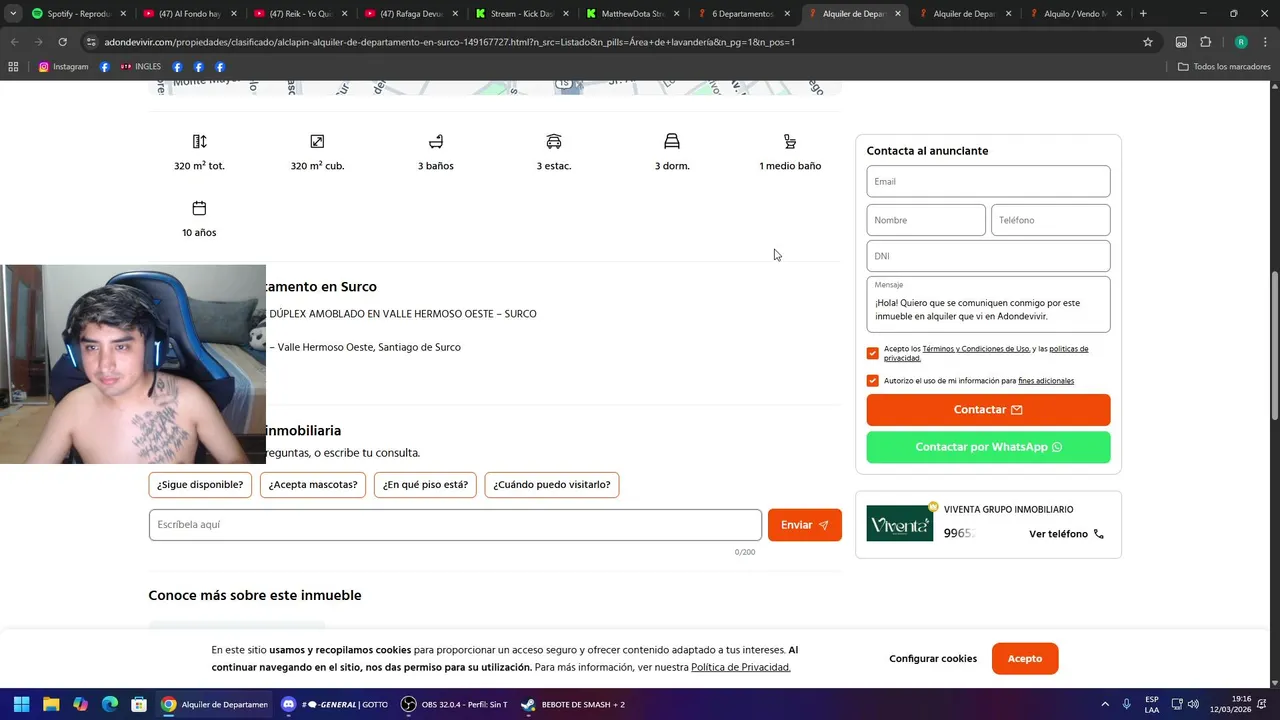Image resolution: width=1280 pixels, height=720 pixels.
Task: Switch to the MatthewDota Stream tab
Action: (x=631, y=14)
